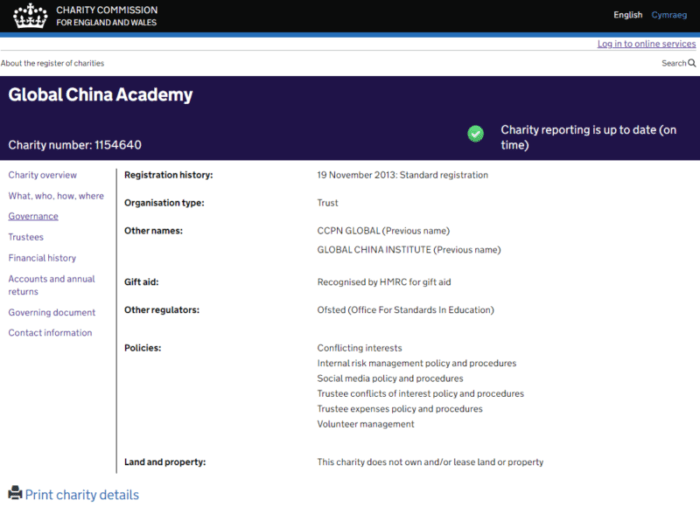The width and height of the screenshot is (700, 507).
Task: Open the Trustees section
Action: click(26, 237)
